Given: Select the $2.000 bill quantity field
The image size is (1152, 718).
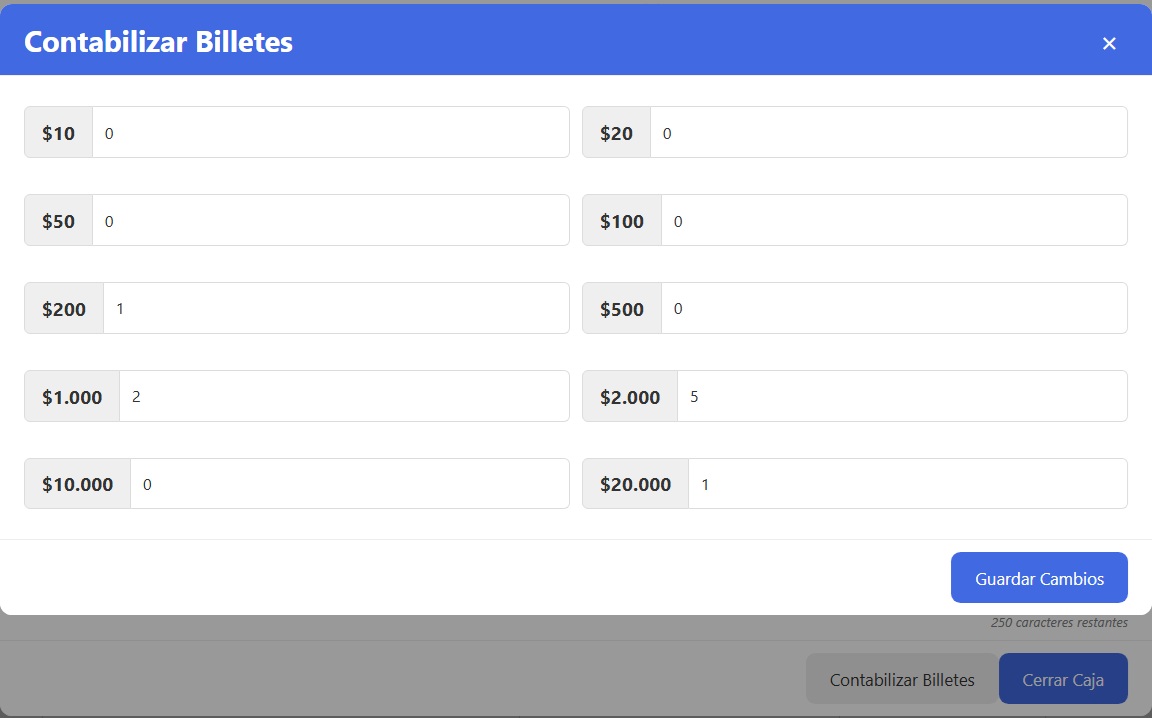Looking at the screenshot, I should coord(902,397).
